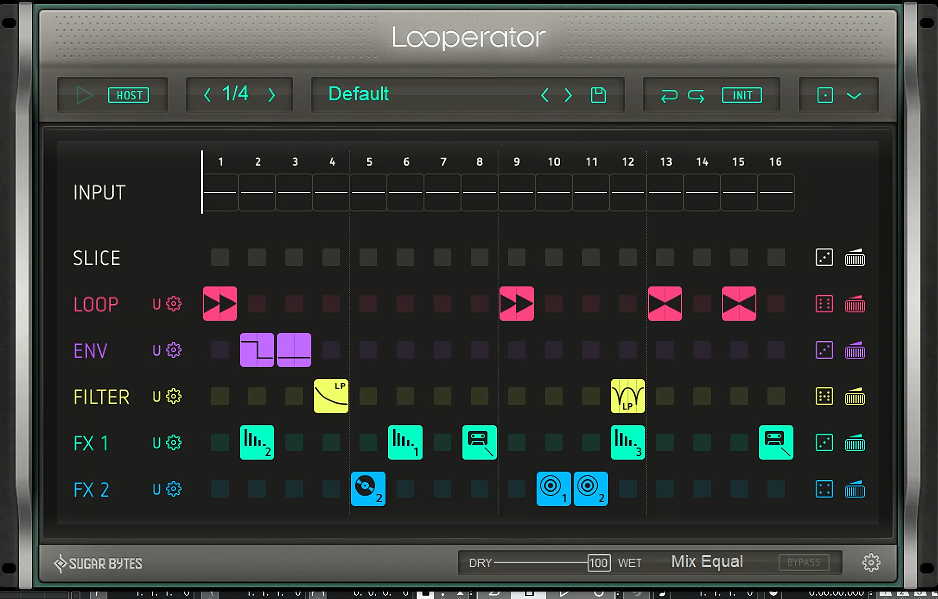
Task: Select previous preset beside Default
Action: tap(544, 95)
